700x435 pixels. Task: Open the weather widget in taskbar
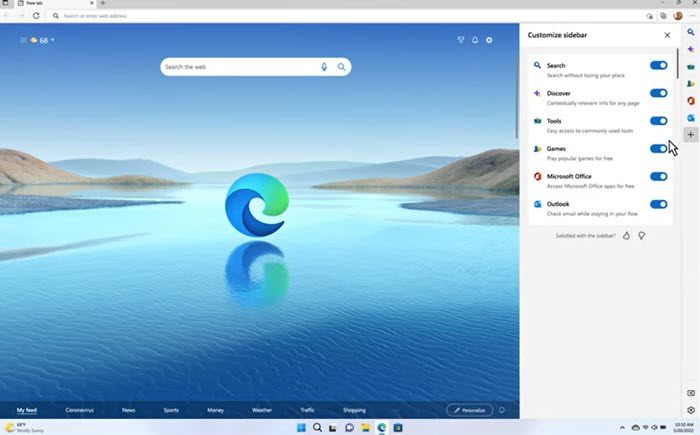[x=25, y=427]
